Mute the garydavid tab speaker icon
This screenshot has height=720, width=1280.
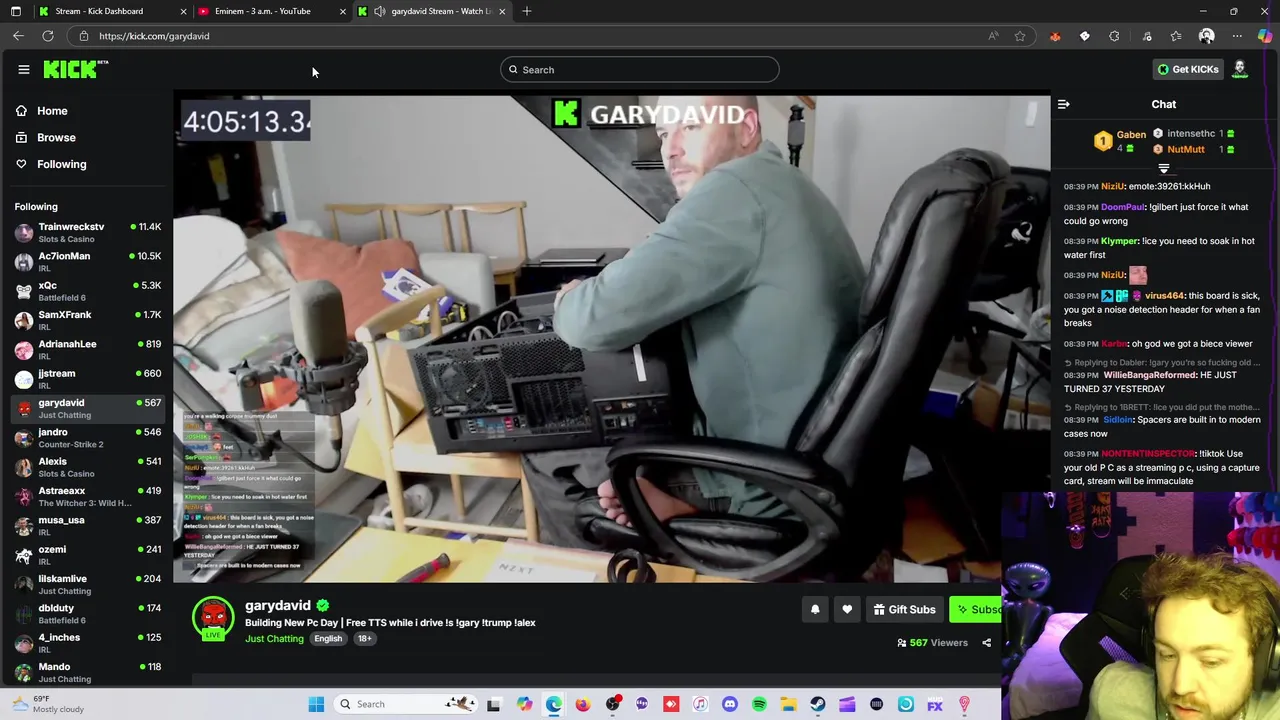[379, 11]
